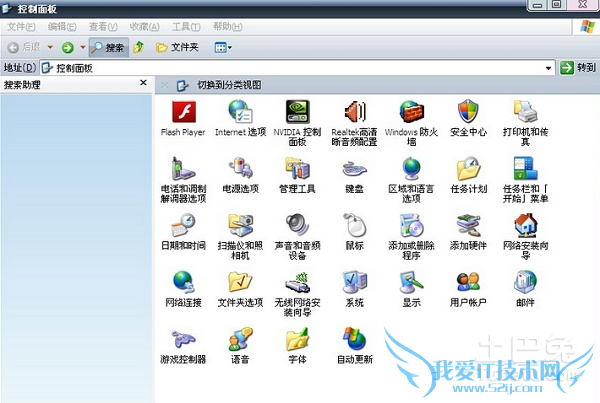Toggle the 搜索 toolbar button
The image size is (600, 403).
click(109, 47)
